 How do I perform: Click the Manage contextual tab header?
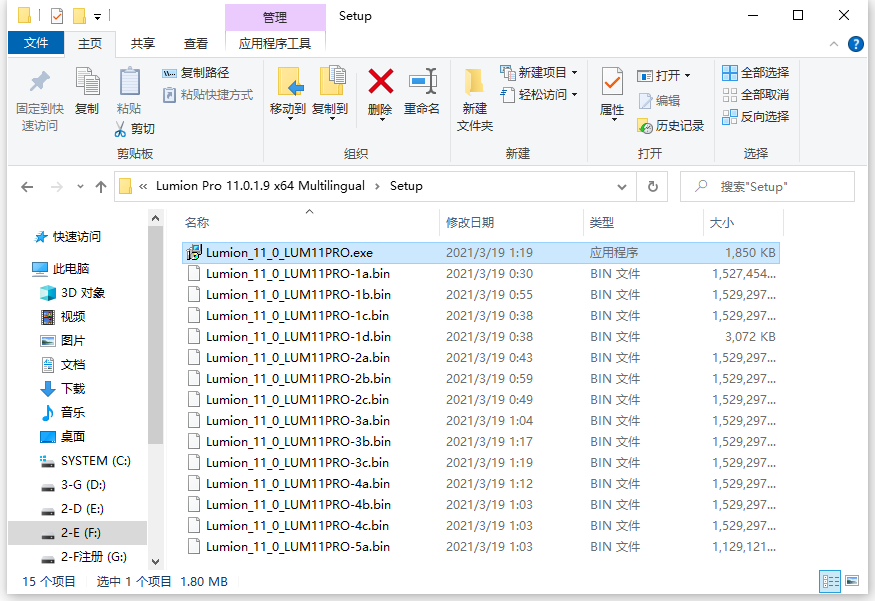[x=275, y=18]
